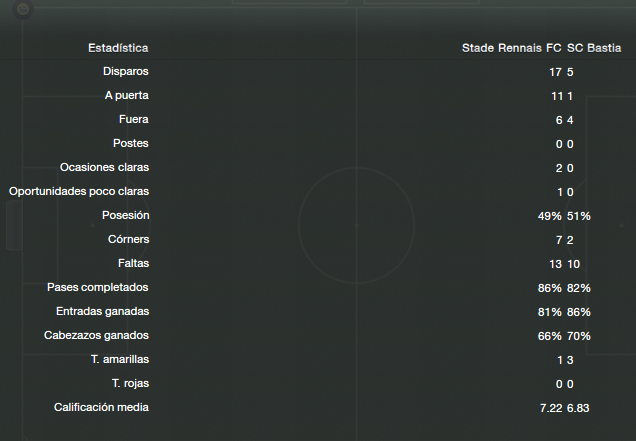636x441 pixels.
Task: Click the Posesión statistic label
Action: [126, 215]
